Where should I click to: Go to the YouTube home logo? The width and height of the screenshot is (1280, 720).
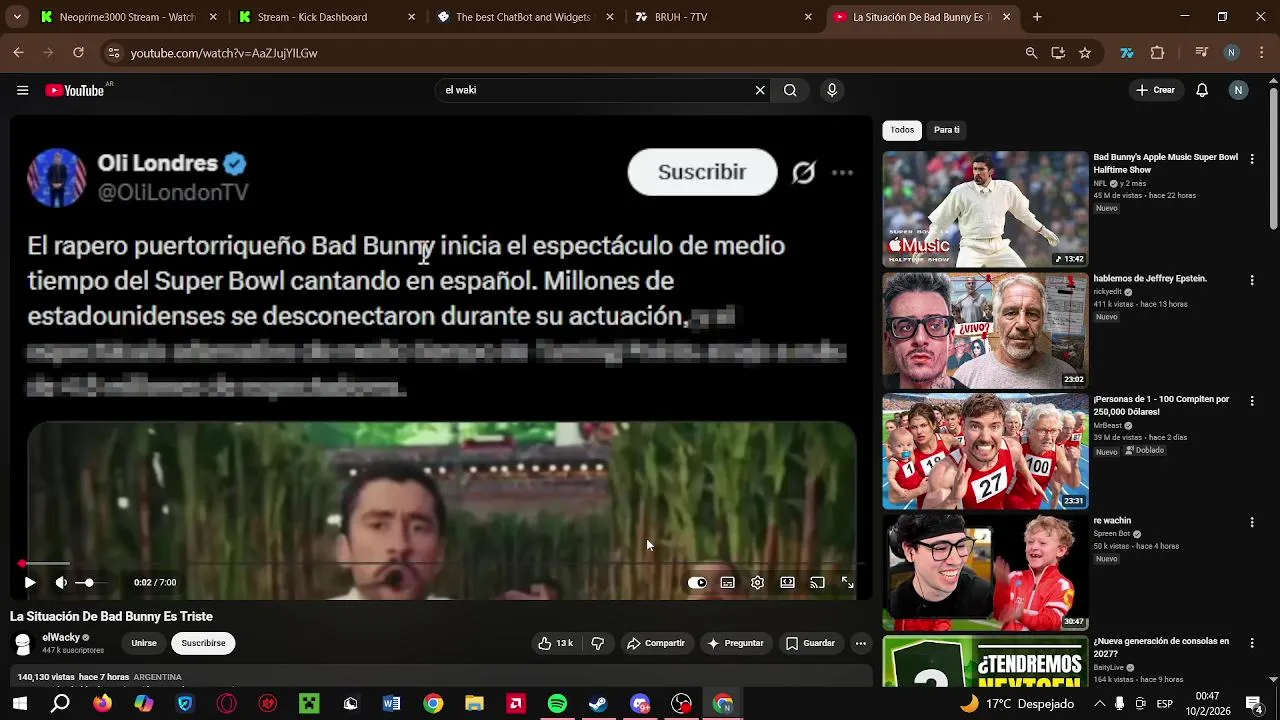tap(75, 90)
